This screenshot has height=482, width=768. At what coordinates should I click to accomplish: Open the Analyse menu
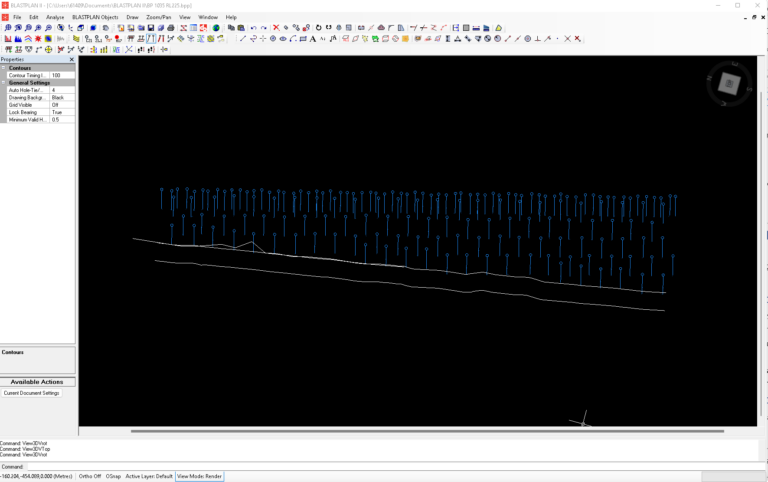point(55,17)
